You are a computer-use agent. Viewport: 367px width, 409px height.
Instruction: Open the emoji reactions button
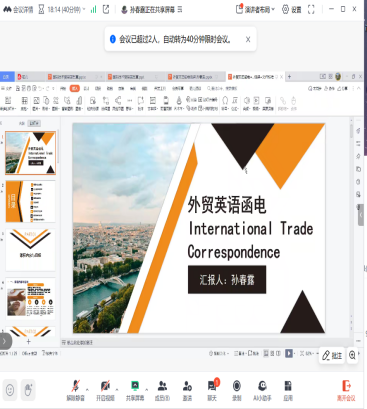(10, 389)
